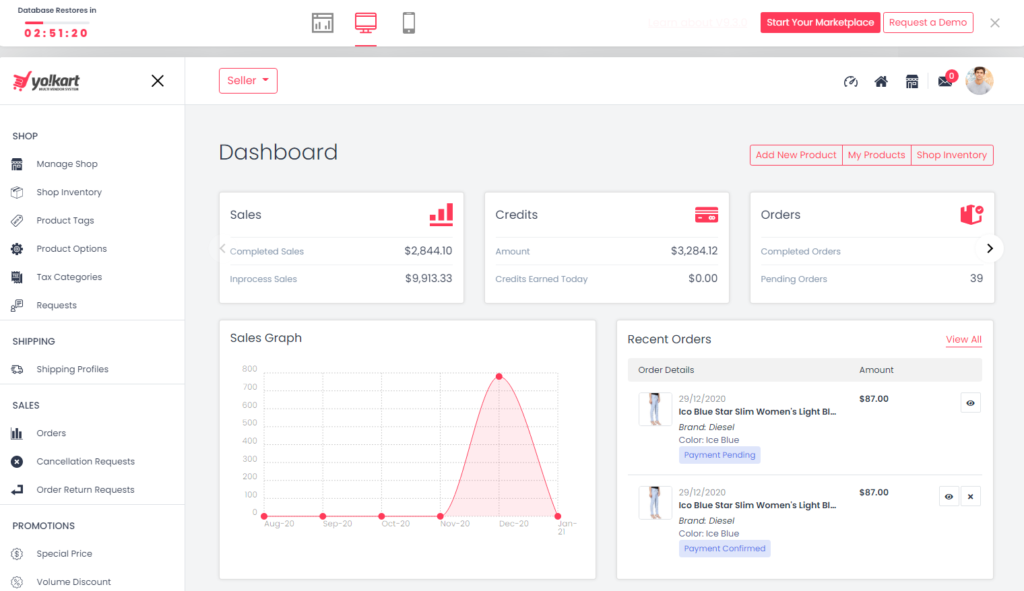Open the user profile avatar
The height and width of the screenshot is (591, 1024).
coord(979,81)
